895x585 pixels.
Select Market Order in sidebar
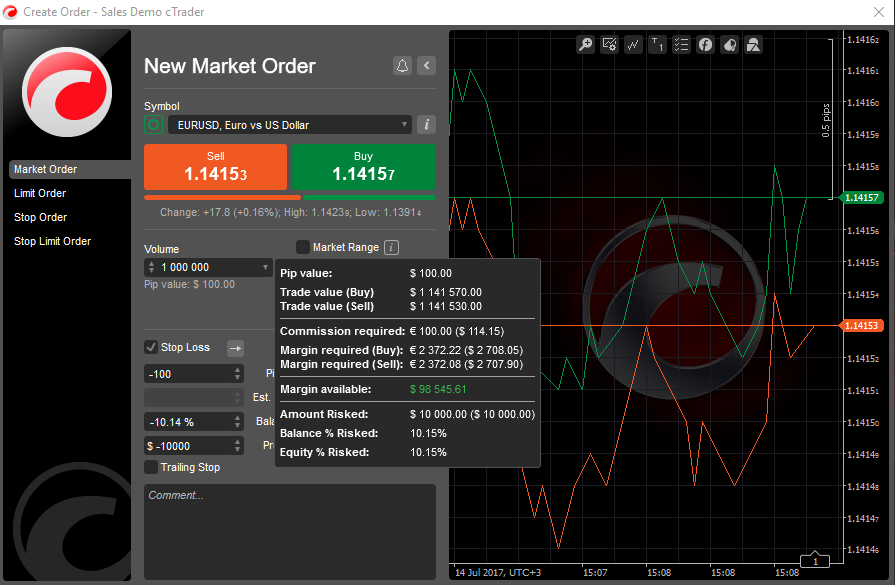tap(70, 170)
